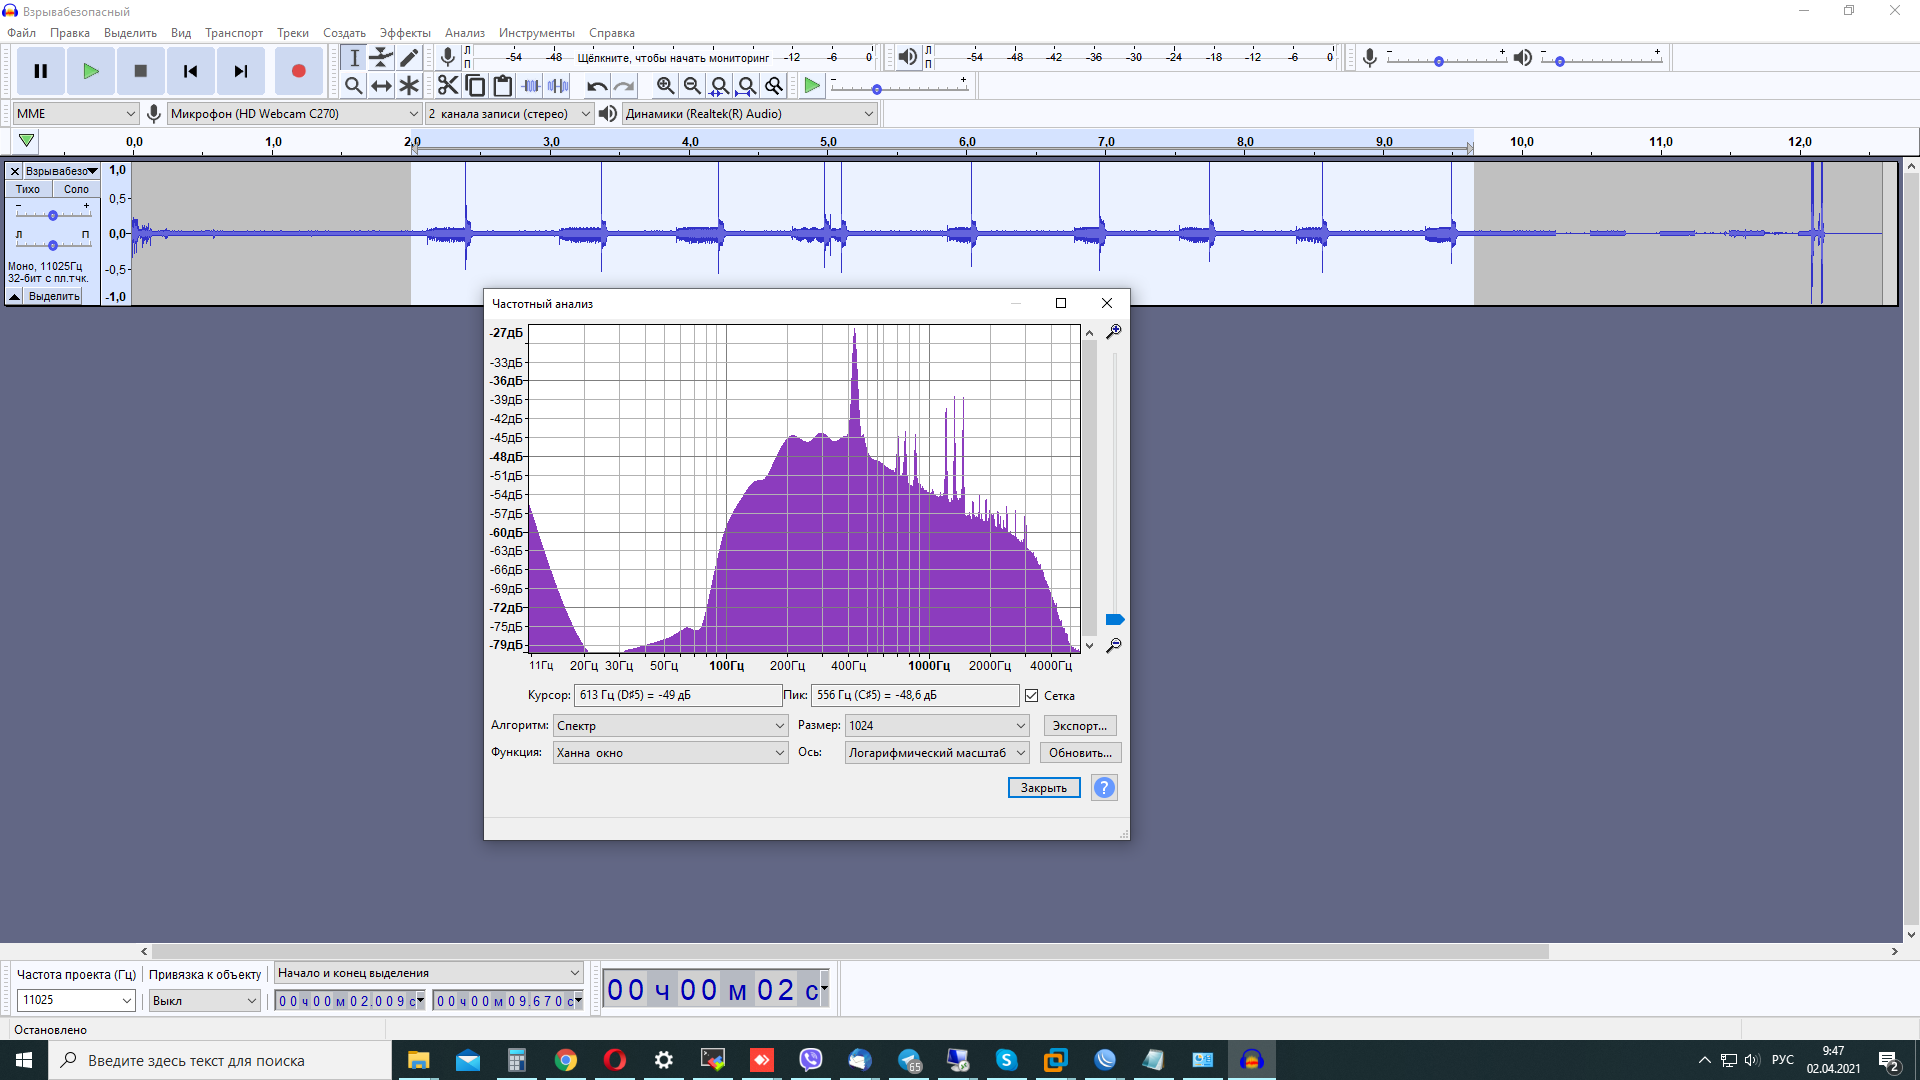Viewport: 1920px width, 1080px height.
Task: Click the Skip to End button
Action: pyautogui.click(x=241, y=71)
